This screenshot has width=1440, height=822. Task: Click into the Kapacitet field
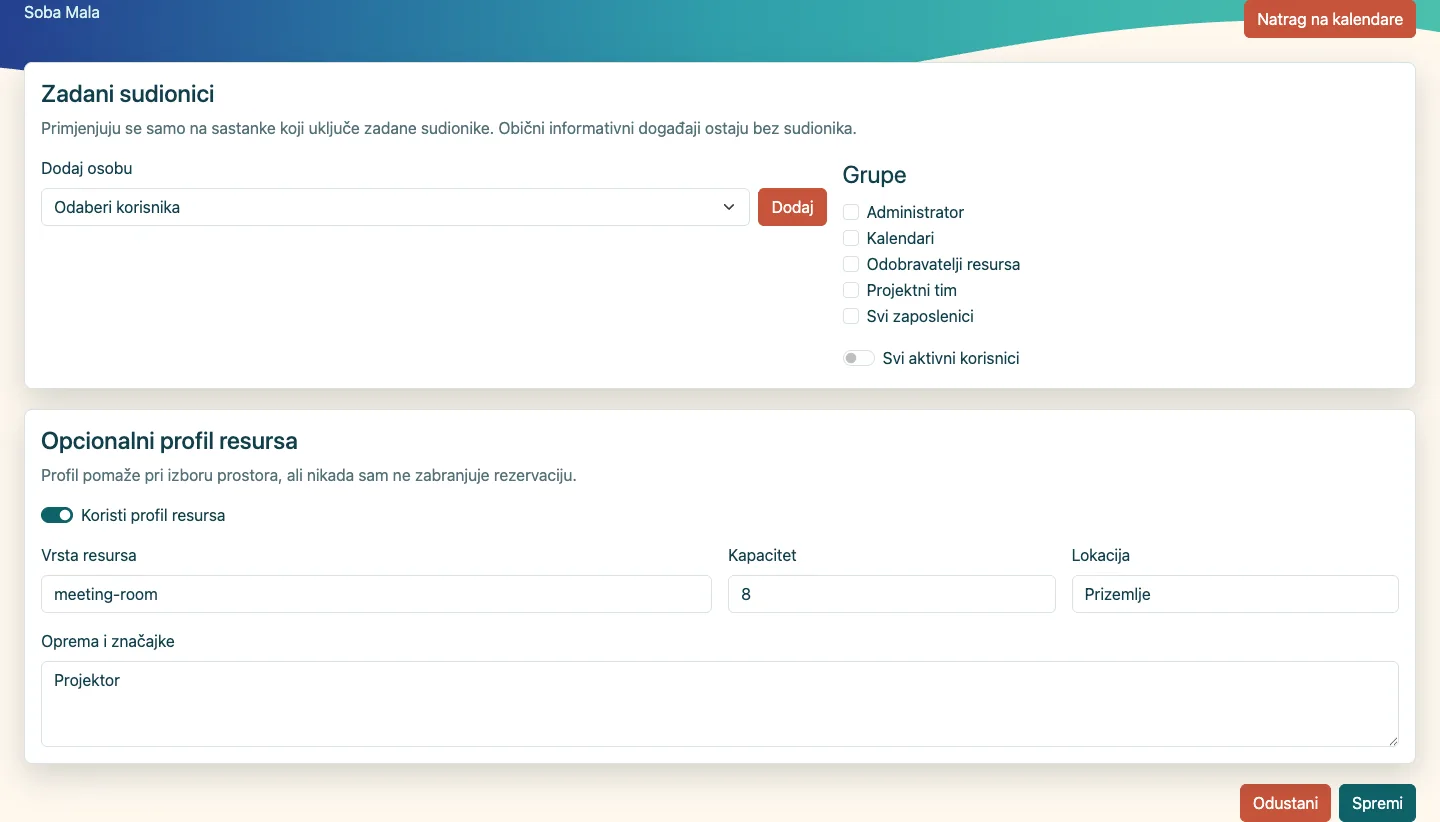(x=892, y=594)
